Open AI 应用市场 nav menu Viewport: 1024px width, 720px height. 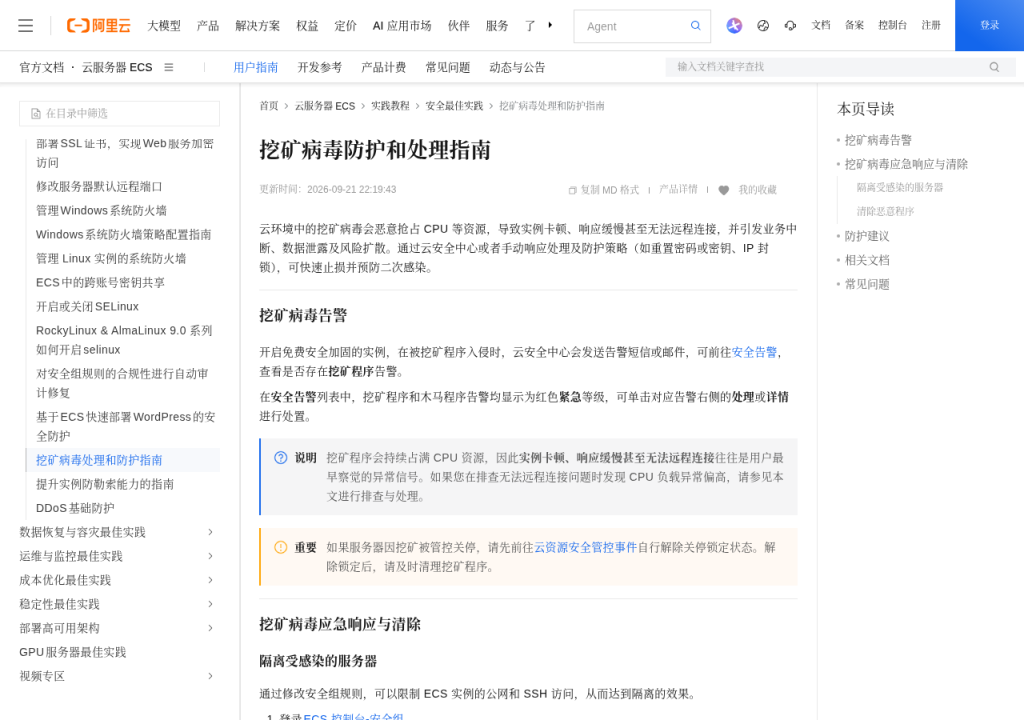click(x=402, y=25)
